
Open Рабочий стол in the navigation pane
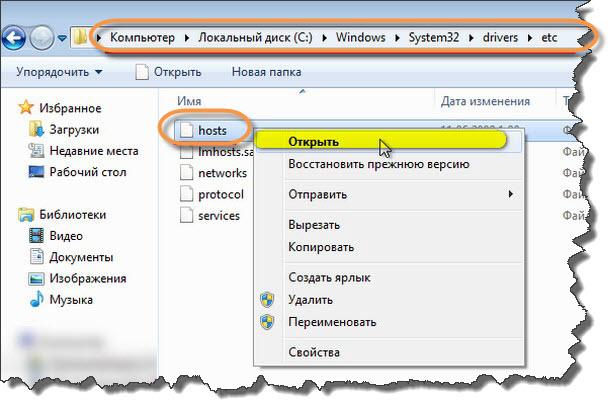[x=88, y=172]
